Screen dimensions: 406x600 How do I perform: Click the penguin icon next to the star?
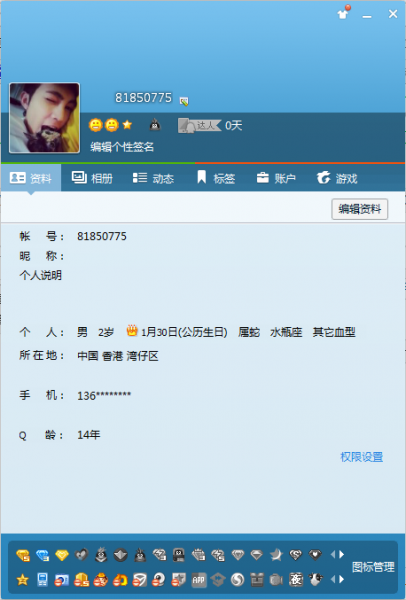click(155, 125)
